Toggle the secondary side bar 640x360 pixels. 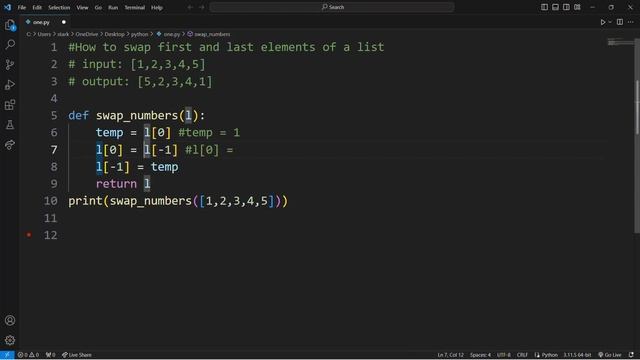566,7
